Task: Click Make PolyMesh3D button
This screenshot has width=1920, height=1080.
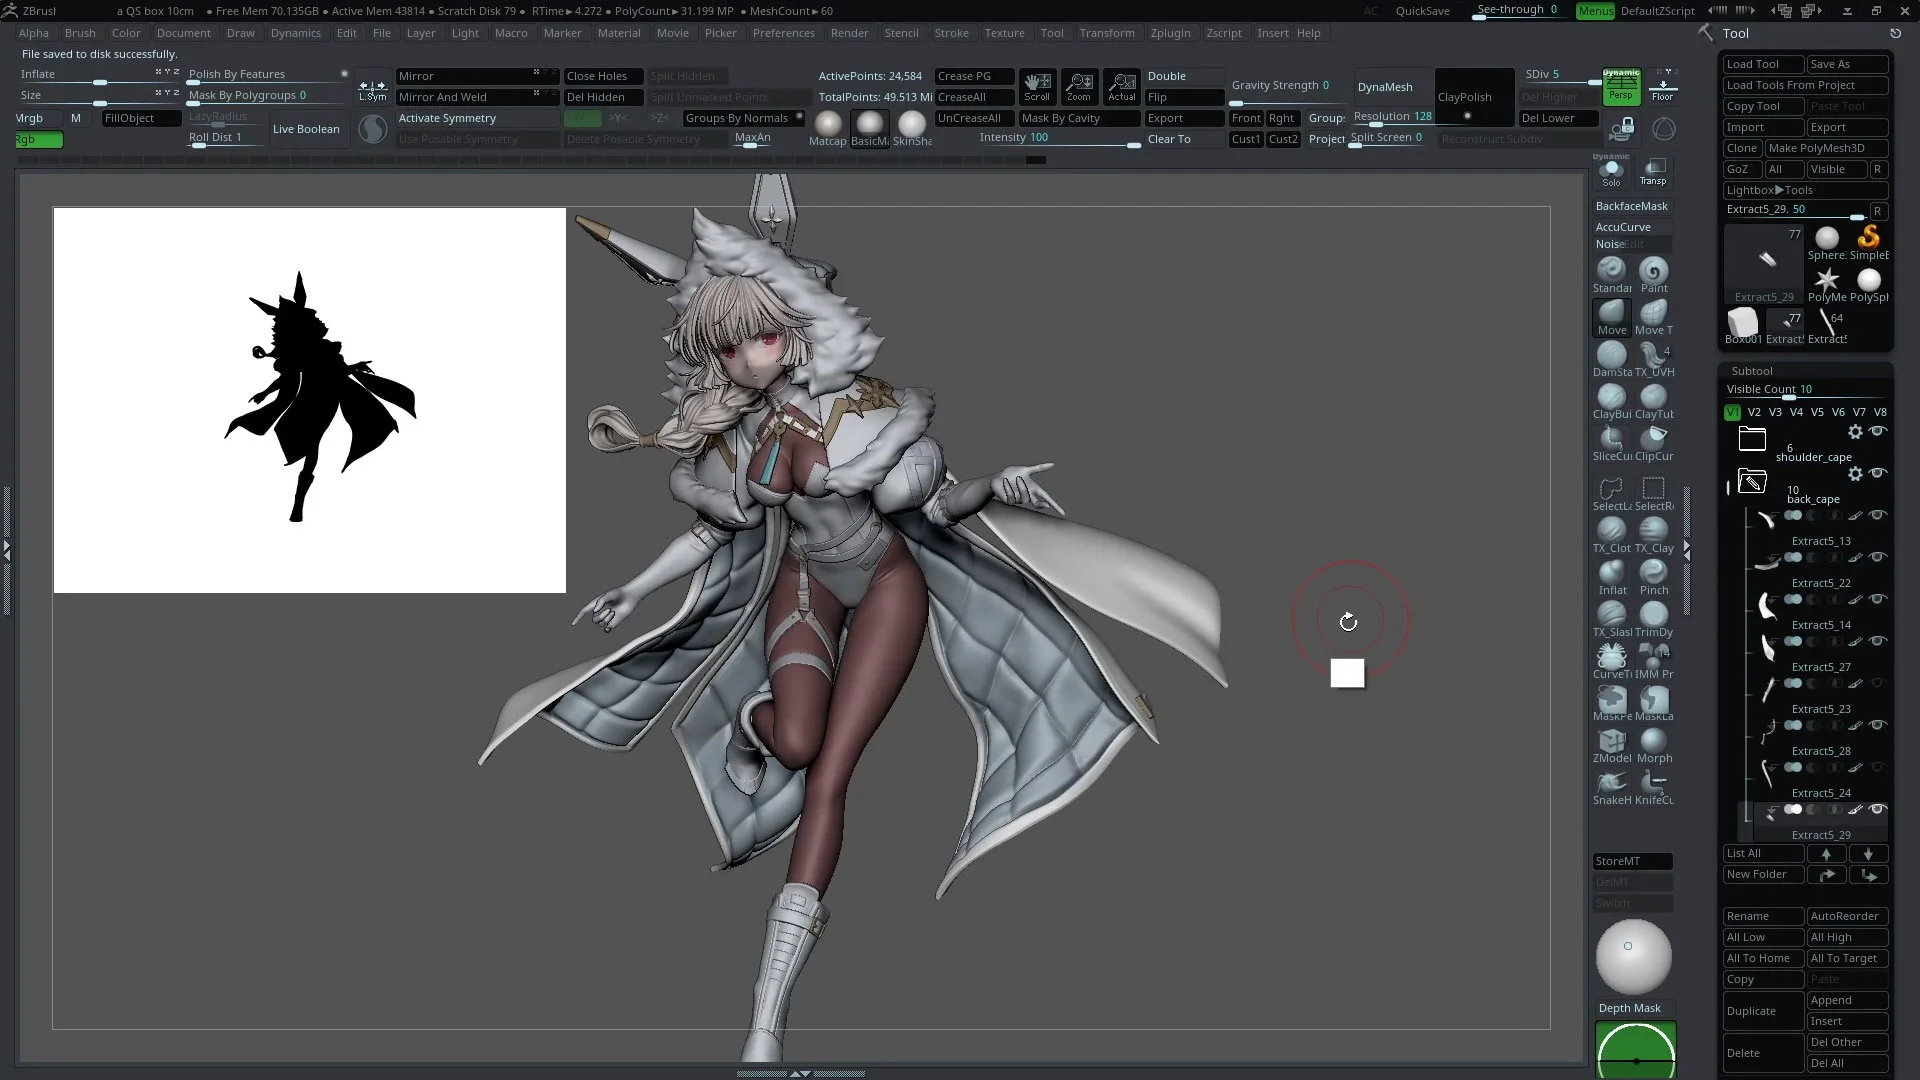Action: (1826, 148)
